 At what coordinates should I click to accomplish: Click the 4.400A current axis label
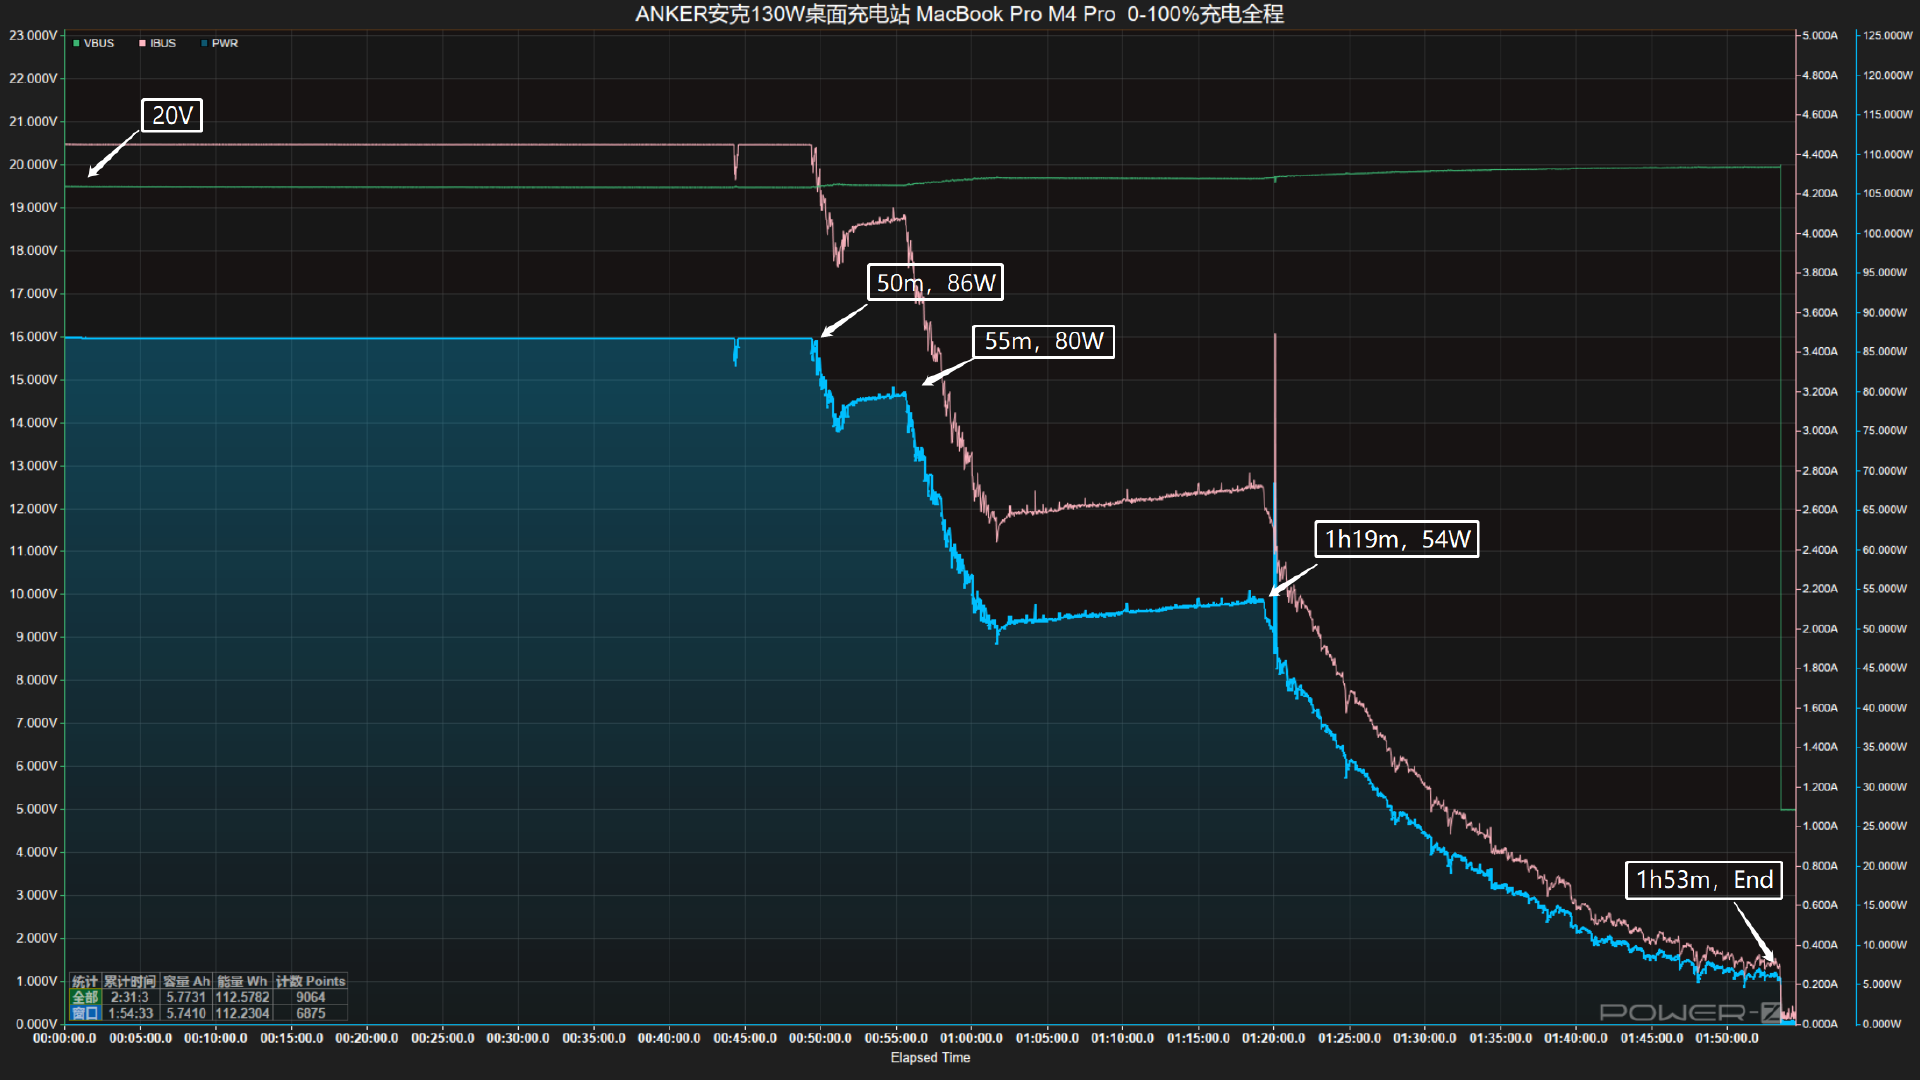(1820, 154)
